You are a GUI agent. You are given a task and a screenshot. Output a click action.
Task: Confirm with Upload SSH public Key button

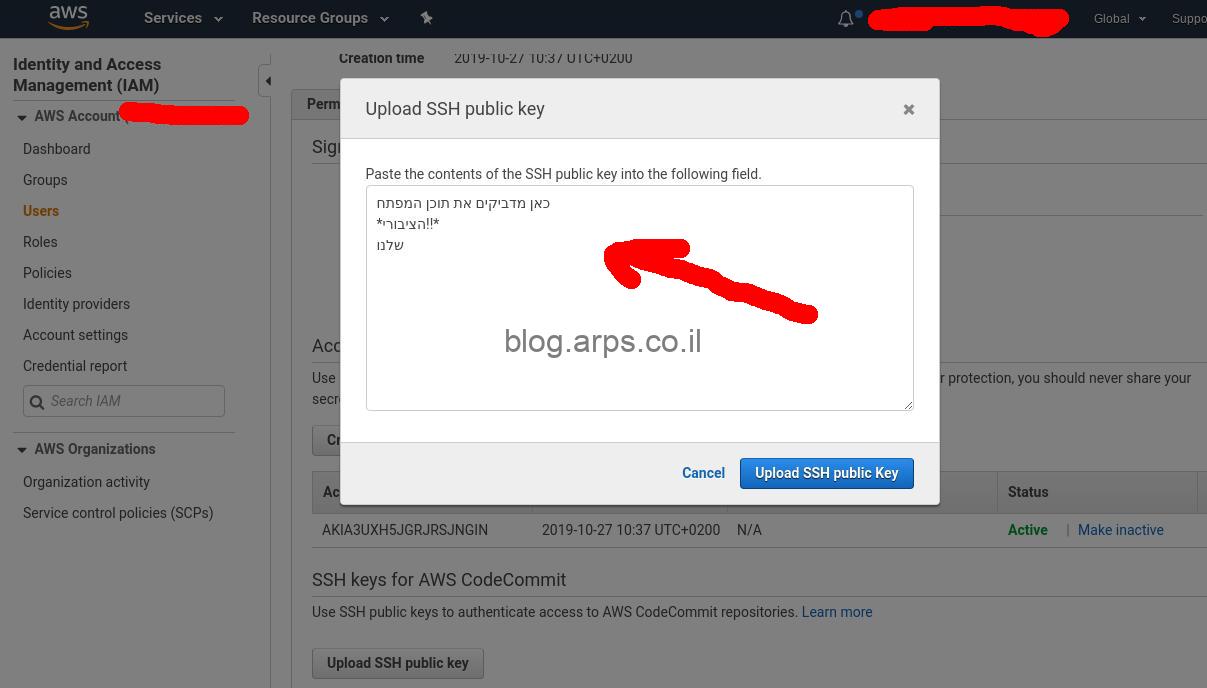pos(827,473)
